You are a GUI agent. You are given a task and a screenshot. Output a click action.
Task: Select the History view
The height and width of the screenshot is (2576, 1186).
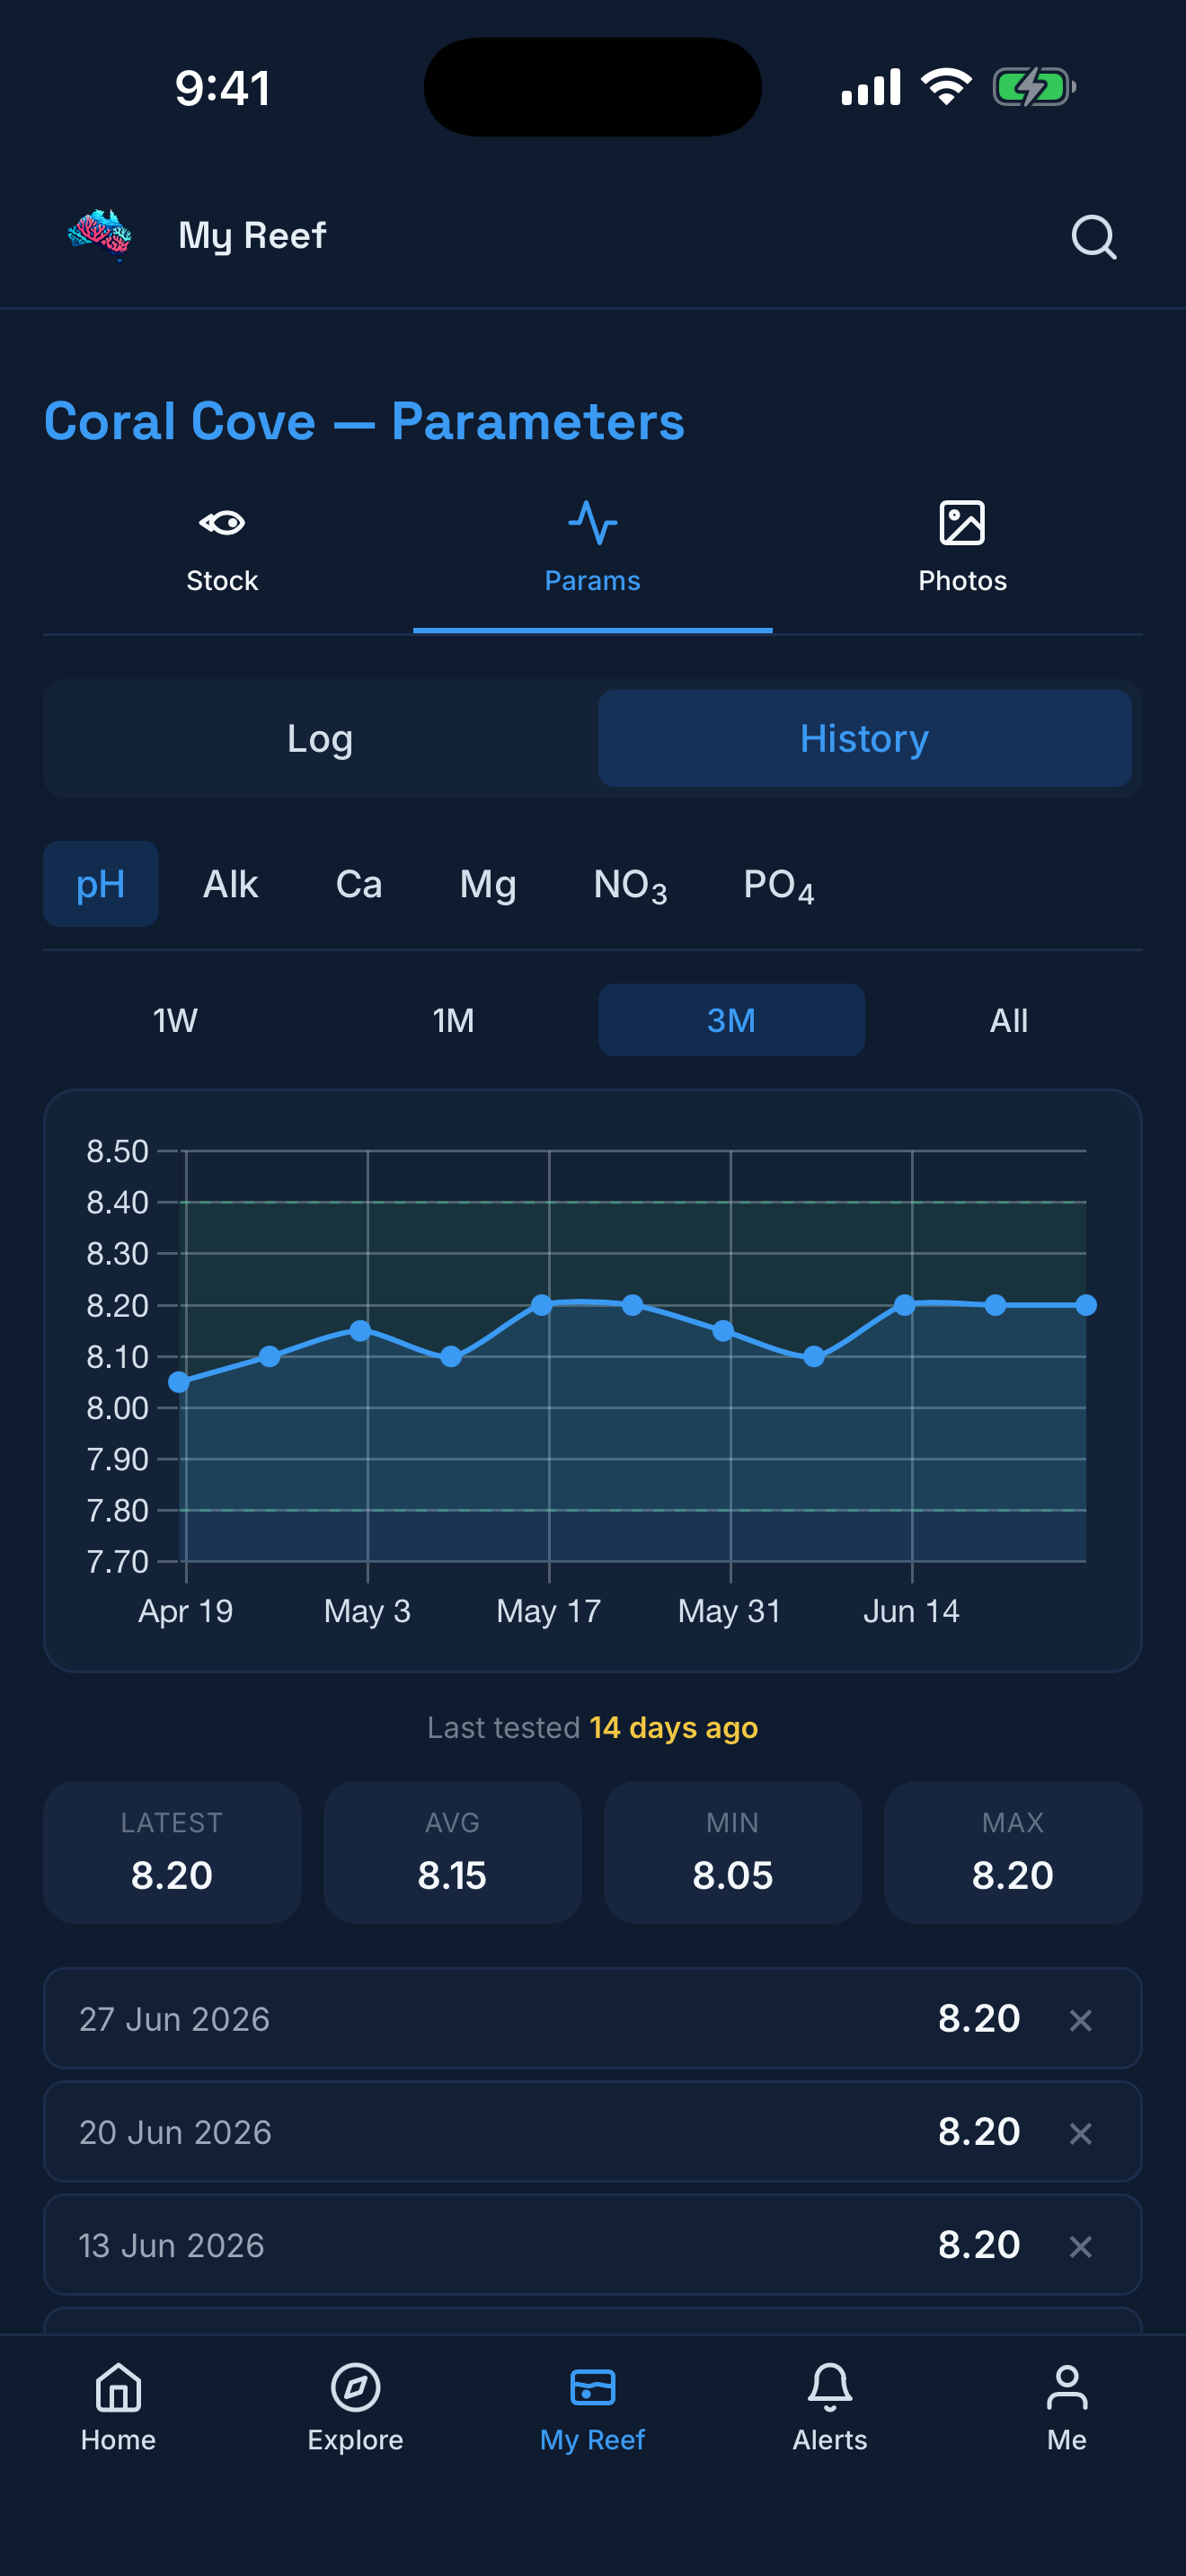coord(865,738)
